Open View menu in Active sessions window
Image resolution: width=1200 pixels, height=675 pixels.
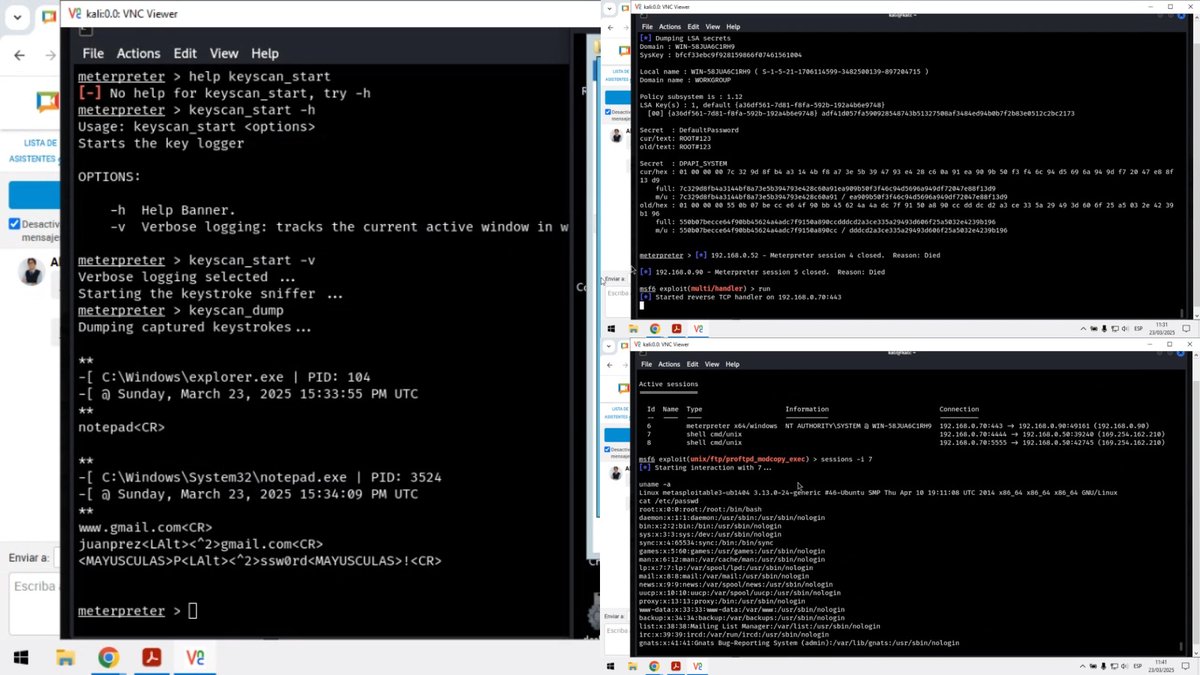713,364
